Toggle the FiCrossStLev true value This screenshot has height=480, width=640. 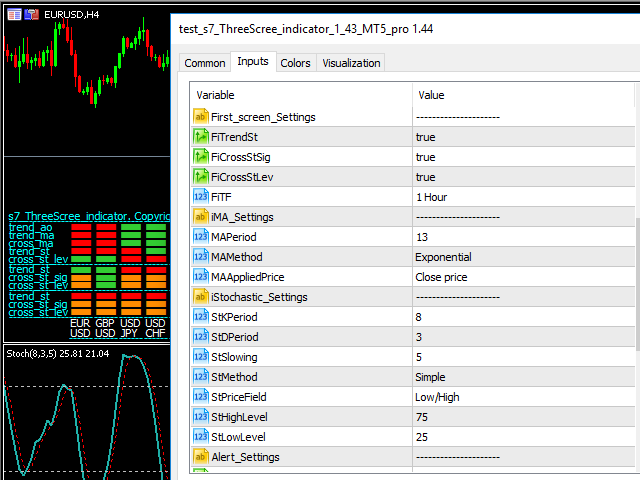(x=520, y=177)
